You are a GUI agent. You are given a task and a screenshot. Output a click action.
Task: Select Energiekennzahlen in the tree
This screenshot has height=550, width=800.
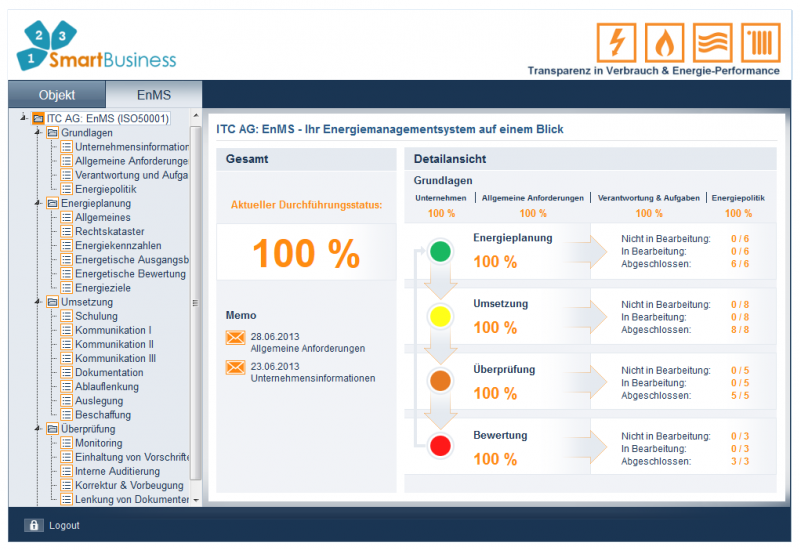click(118, 245)
